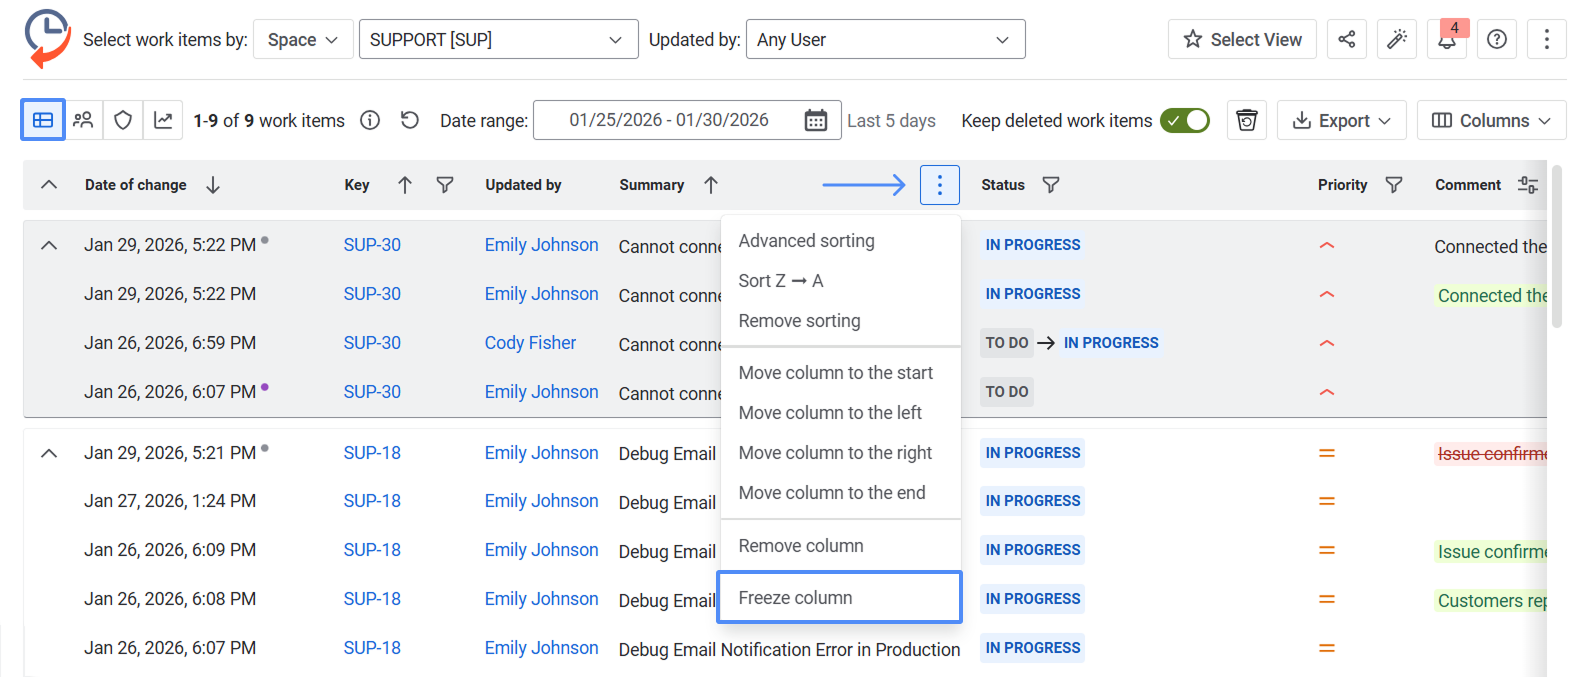
Task: Click the magic wand icon
Action: [1397, 39]
